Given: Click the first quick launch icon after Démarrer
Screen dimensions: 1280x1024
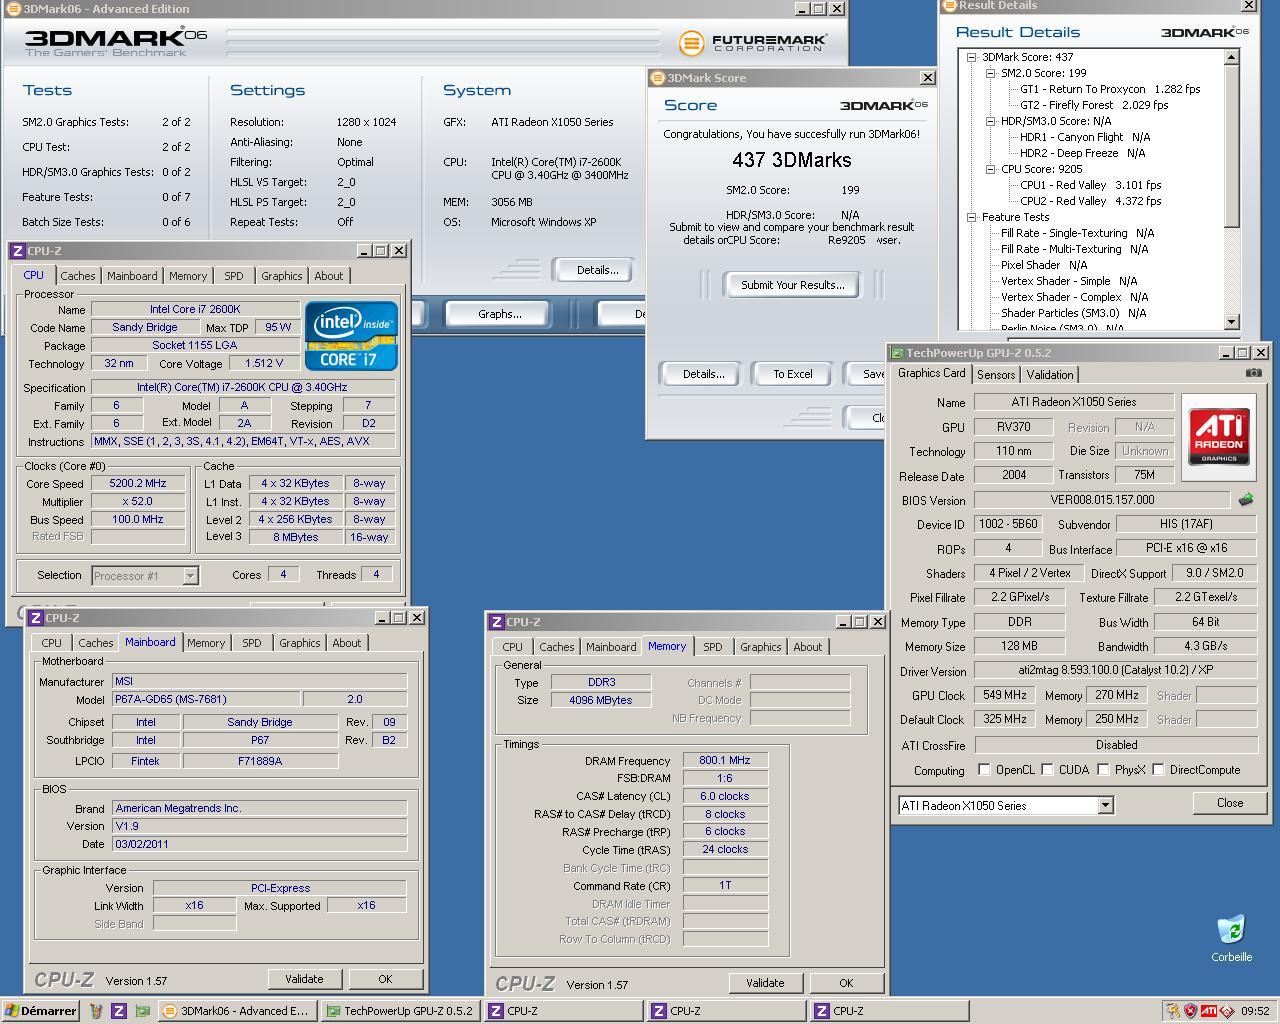Looking at the screenshot, I should [96, 1011].
